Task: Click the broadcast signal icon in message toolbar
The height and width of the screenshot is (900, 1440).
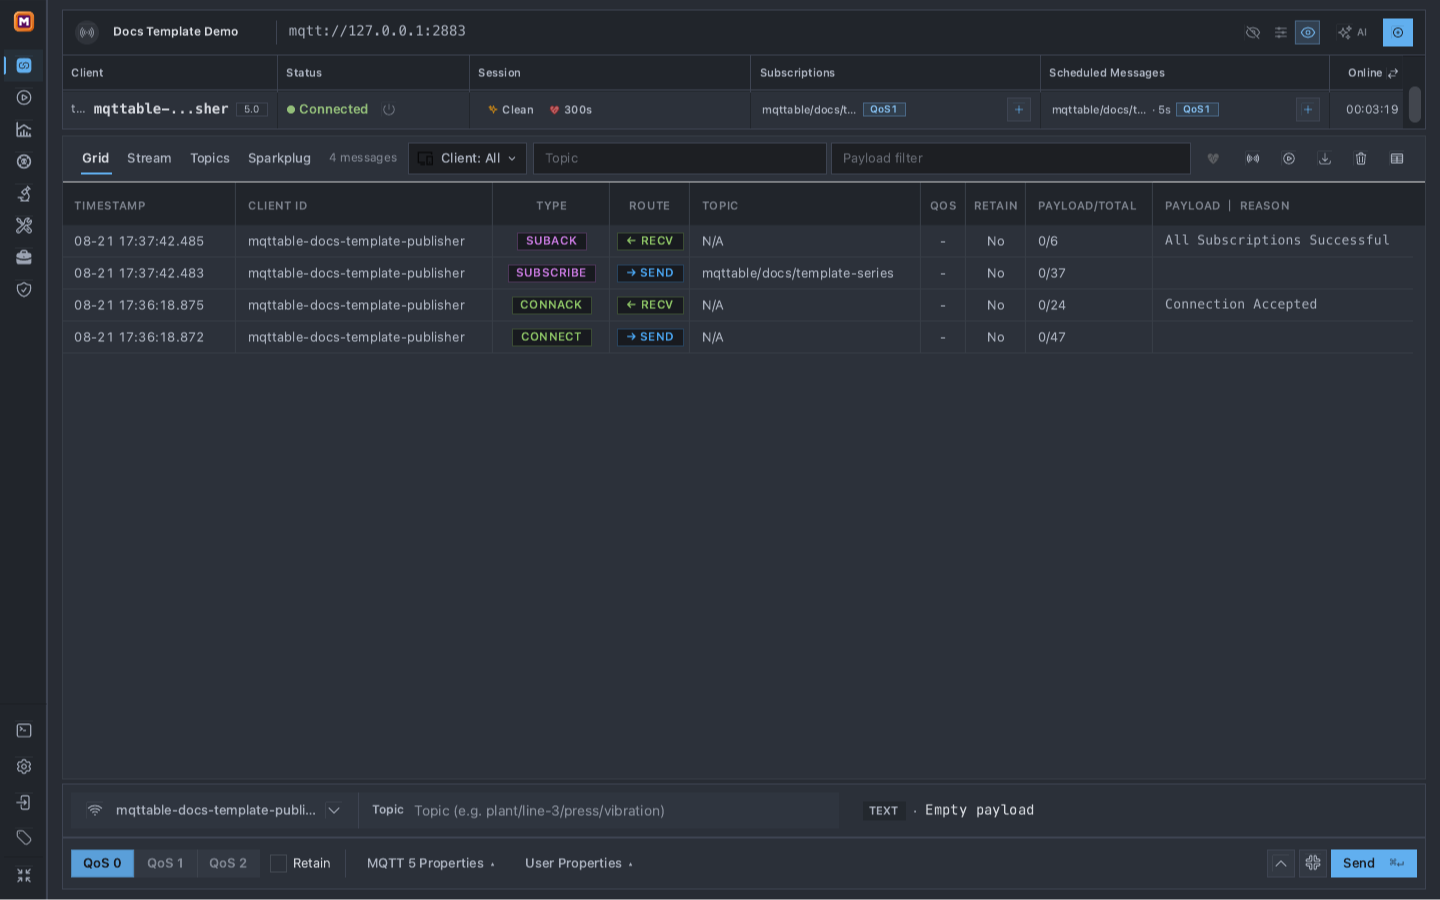Action: pos(1253,159)
